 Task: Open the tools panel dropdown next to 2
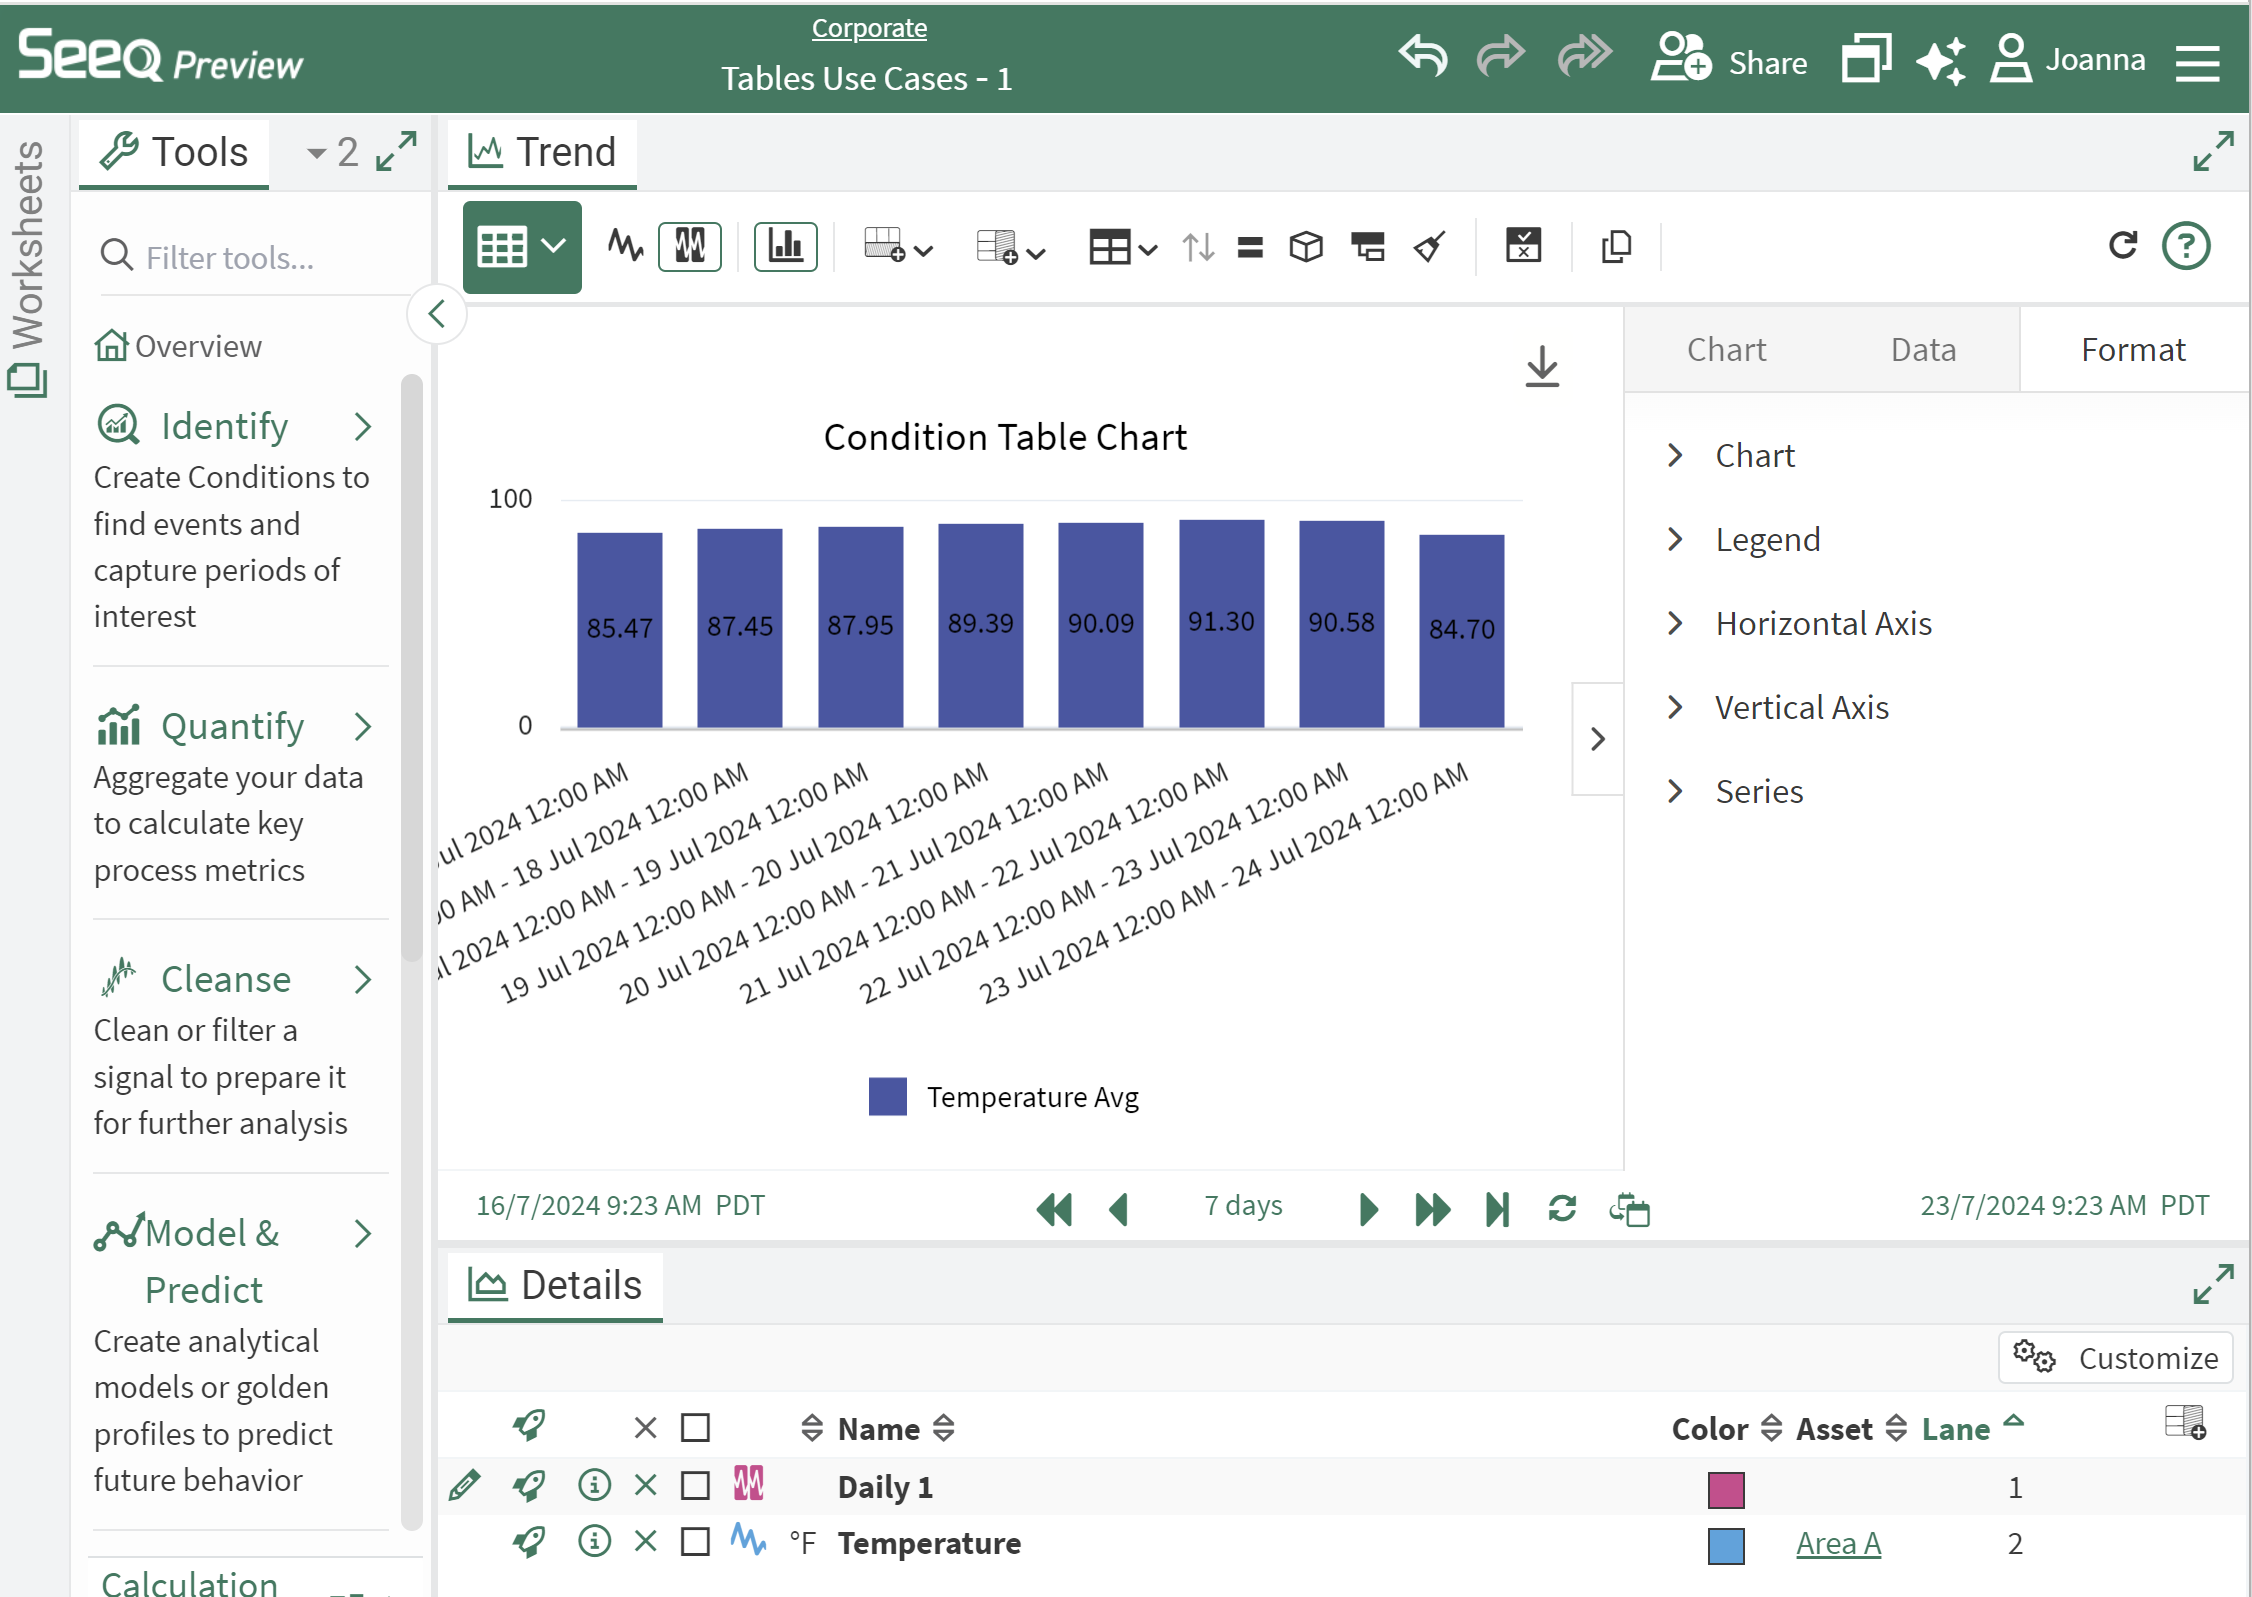pyautogui.click(x=332, y=153)
